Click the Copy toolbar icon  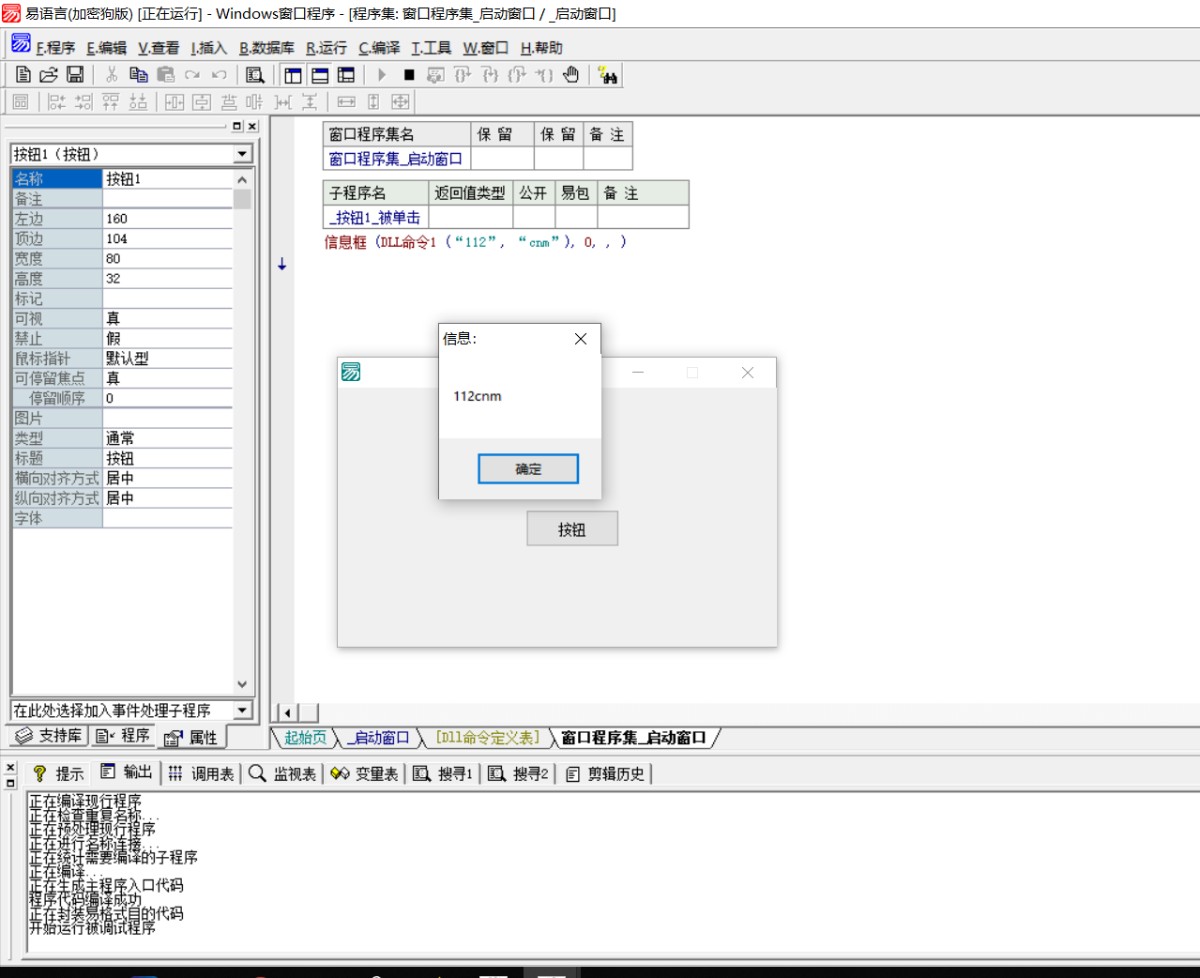(138, 75)
